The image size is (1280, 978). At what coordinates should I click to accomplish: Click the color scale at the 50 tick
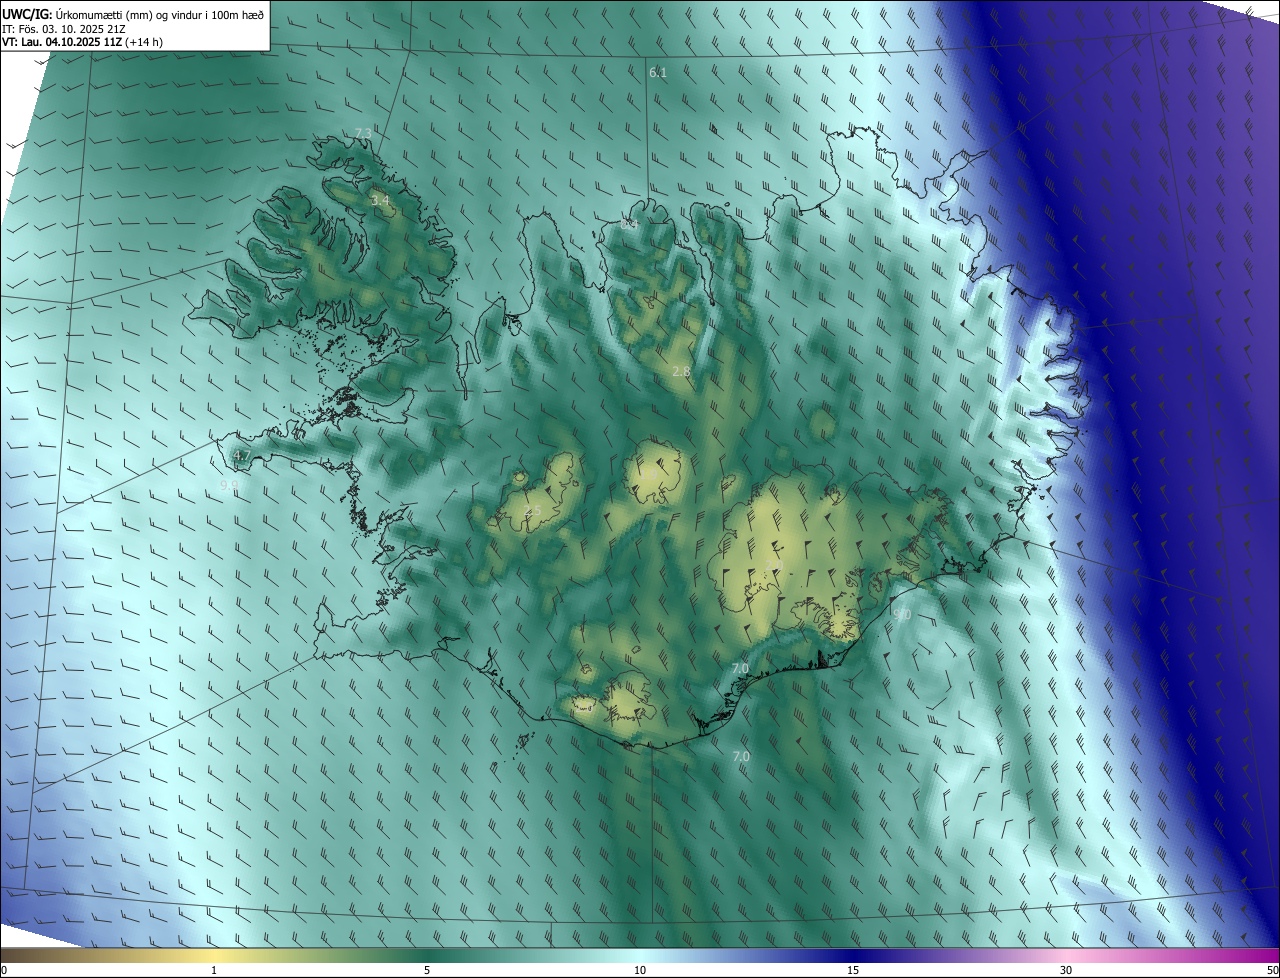coord(1272,970)
